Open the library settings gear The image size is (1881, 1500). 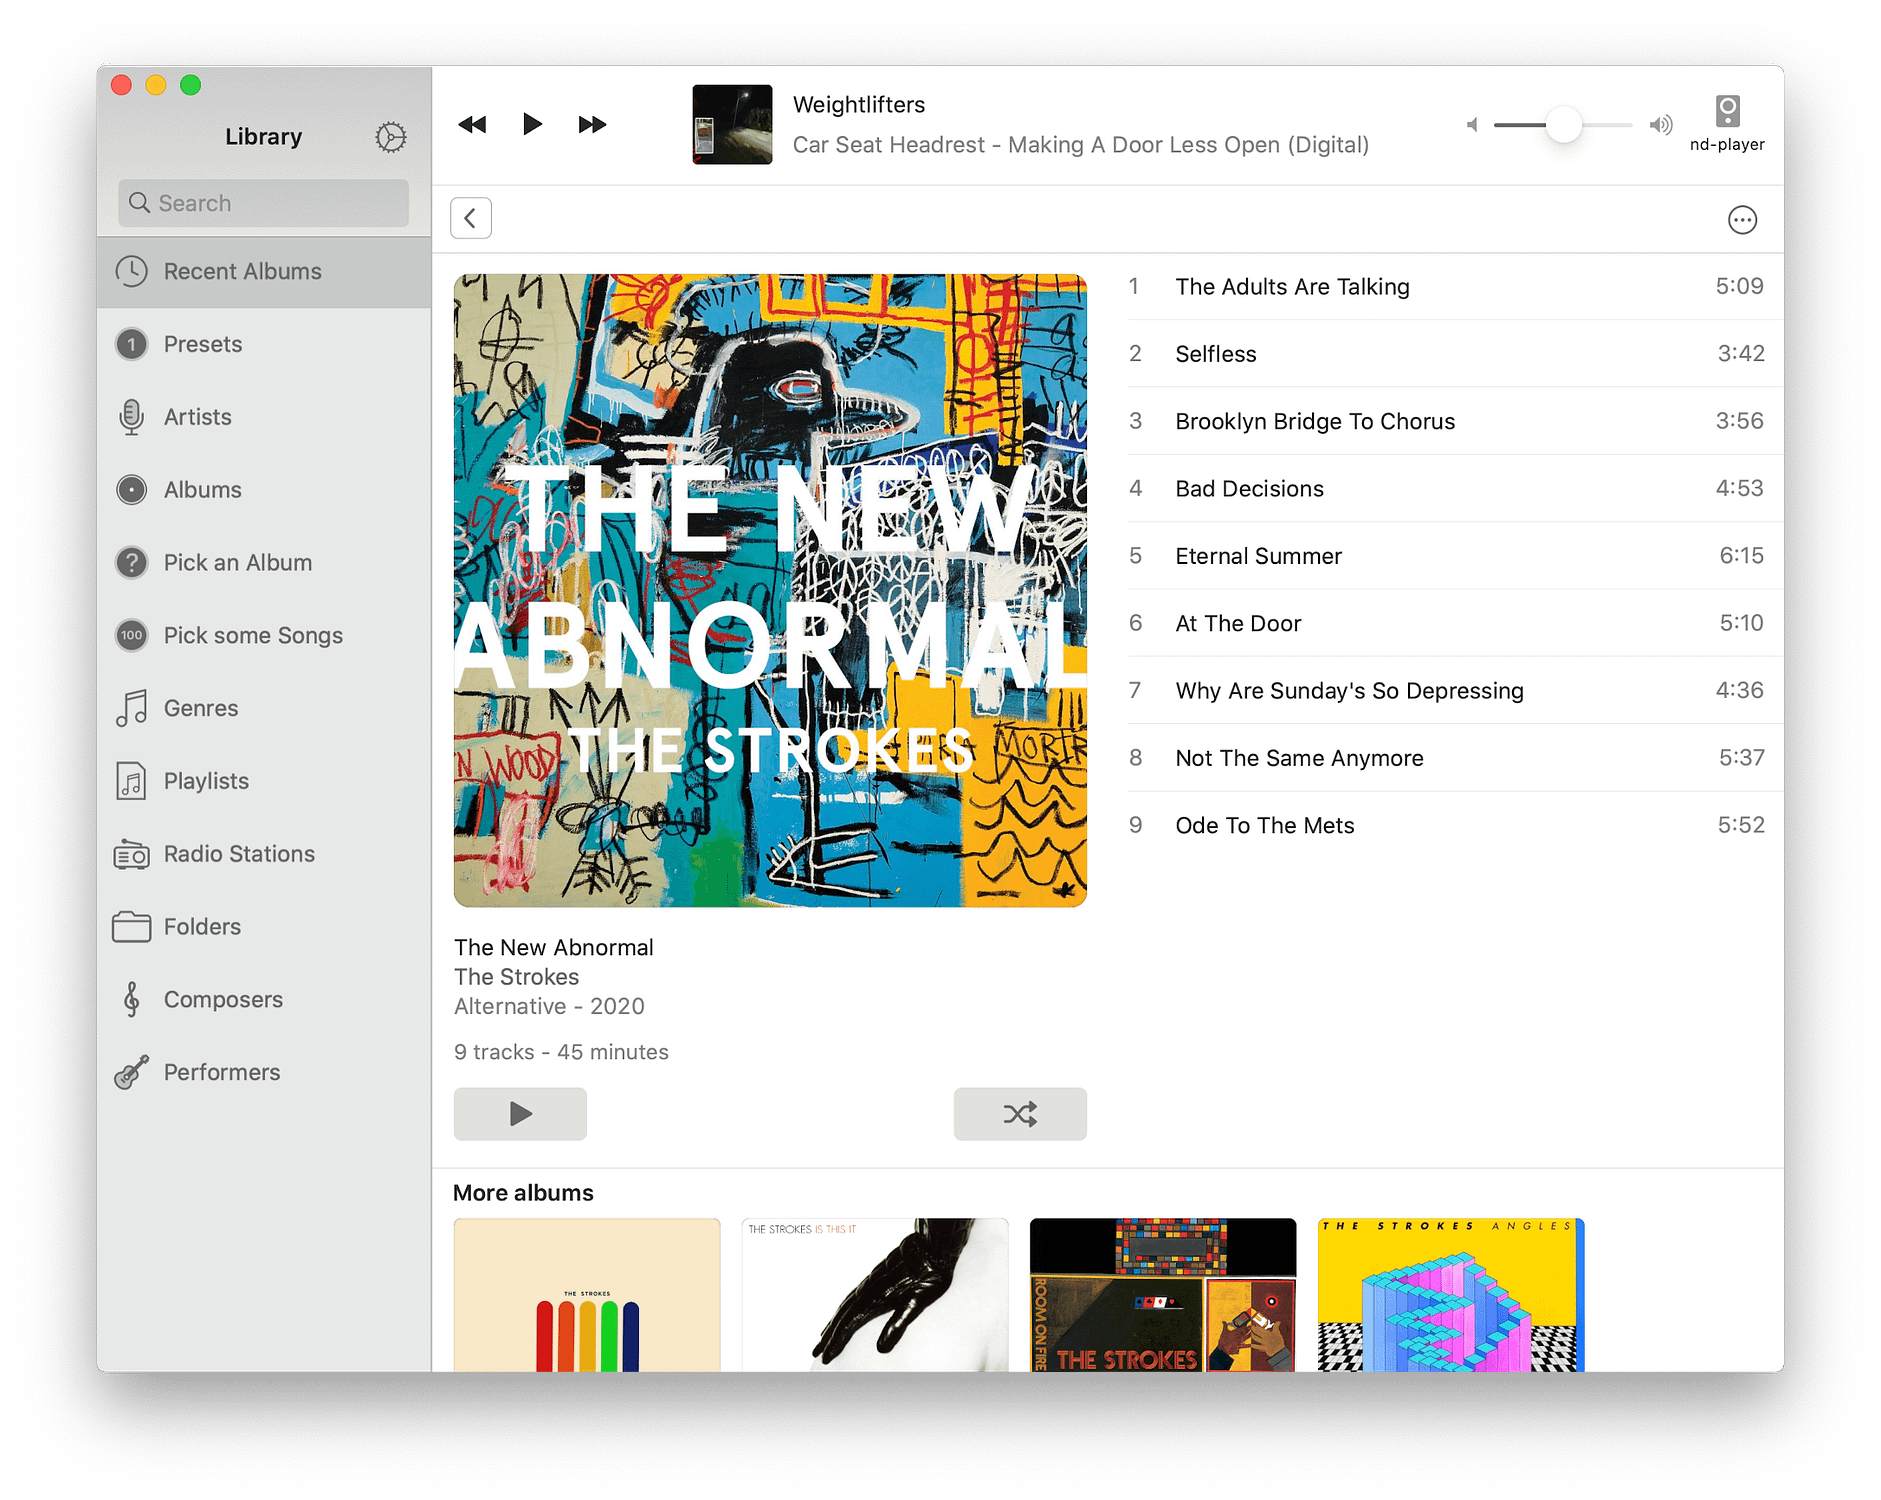pos(390,137)
